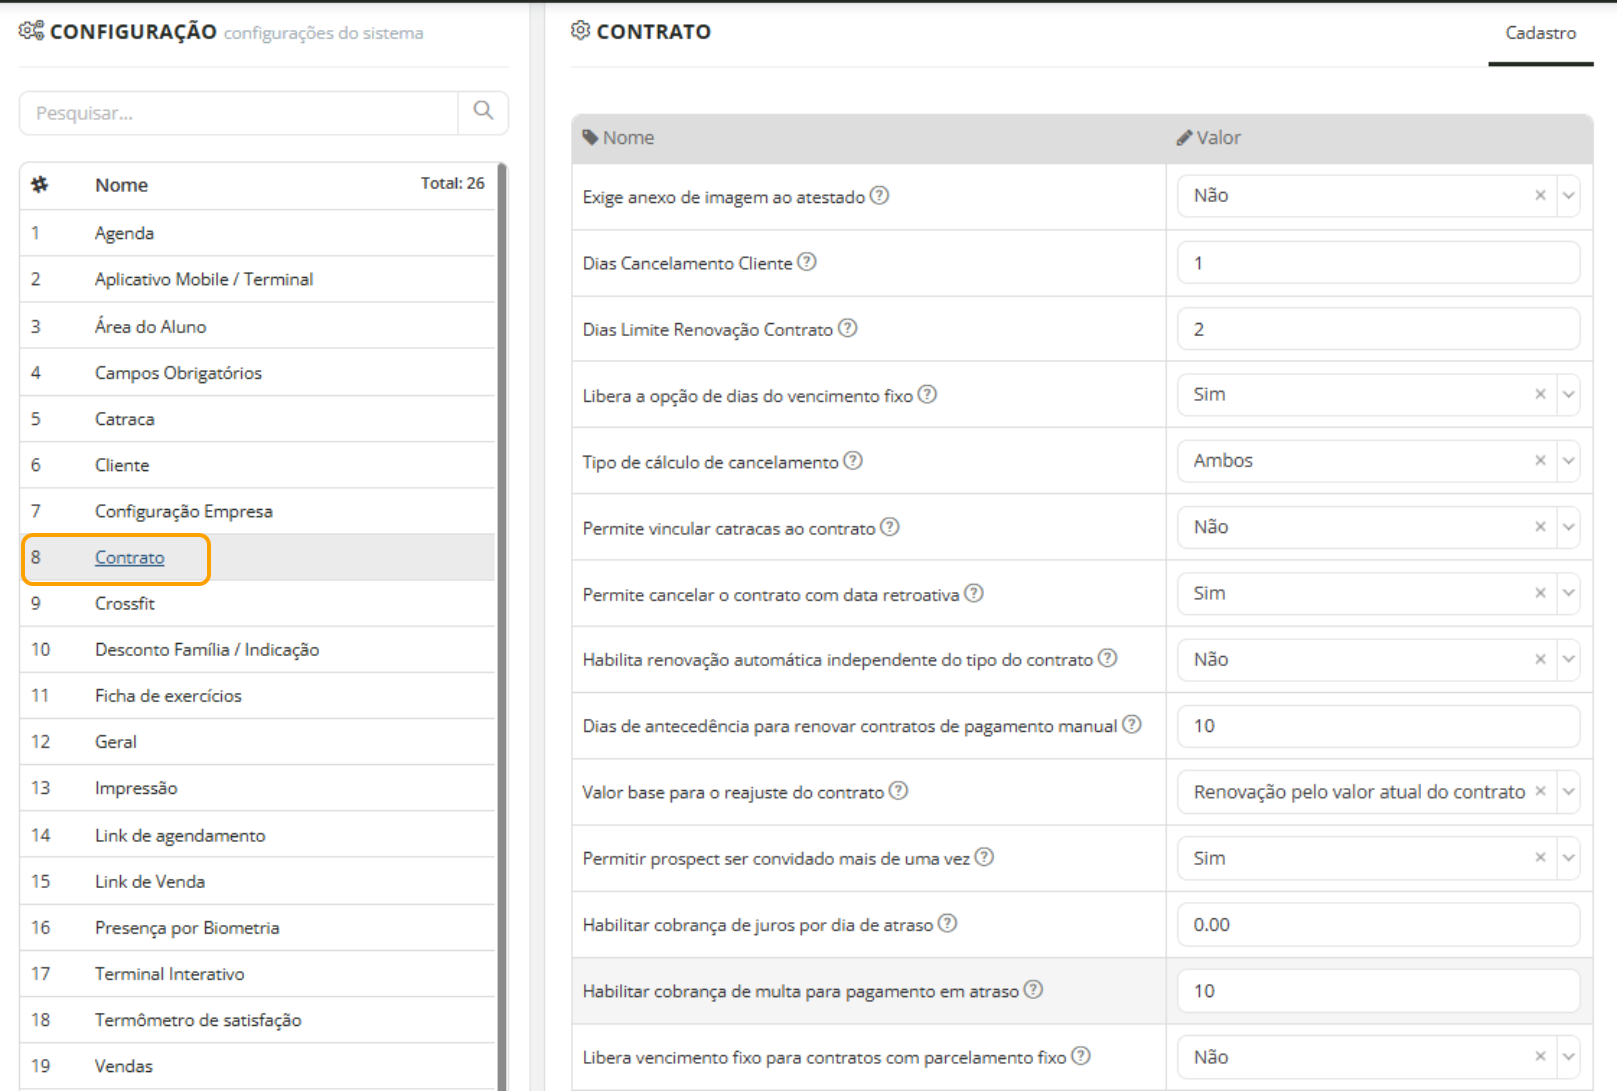Clear the Renovação pelo valor atual selection

coord(1540,792)
